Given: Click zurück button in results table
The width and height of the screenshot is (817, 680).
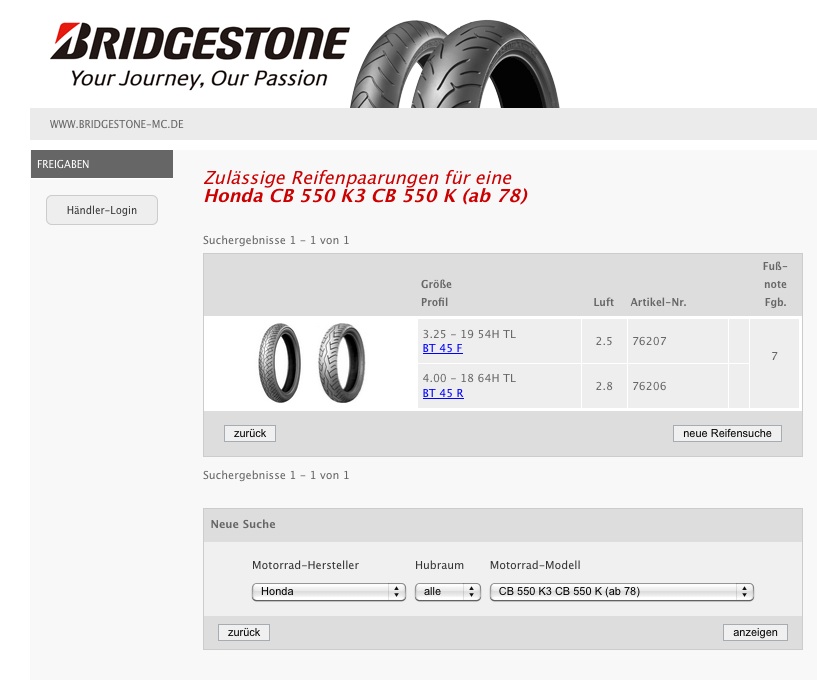Looking at the screenshot, I should [250, 434].
